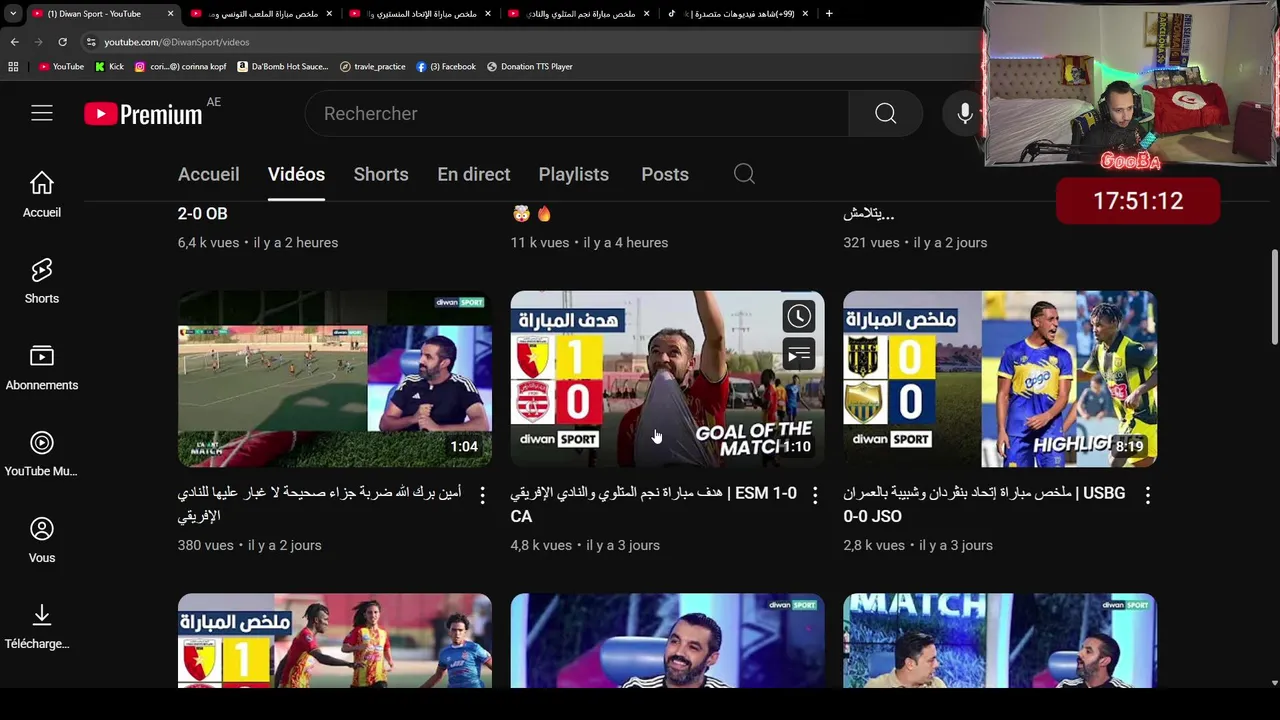Viewport: 1280px width, 720px height.
Task: Click the 4,8 k vues text
Action: coord(541,546)
